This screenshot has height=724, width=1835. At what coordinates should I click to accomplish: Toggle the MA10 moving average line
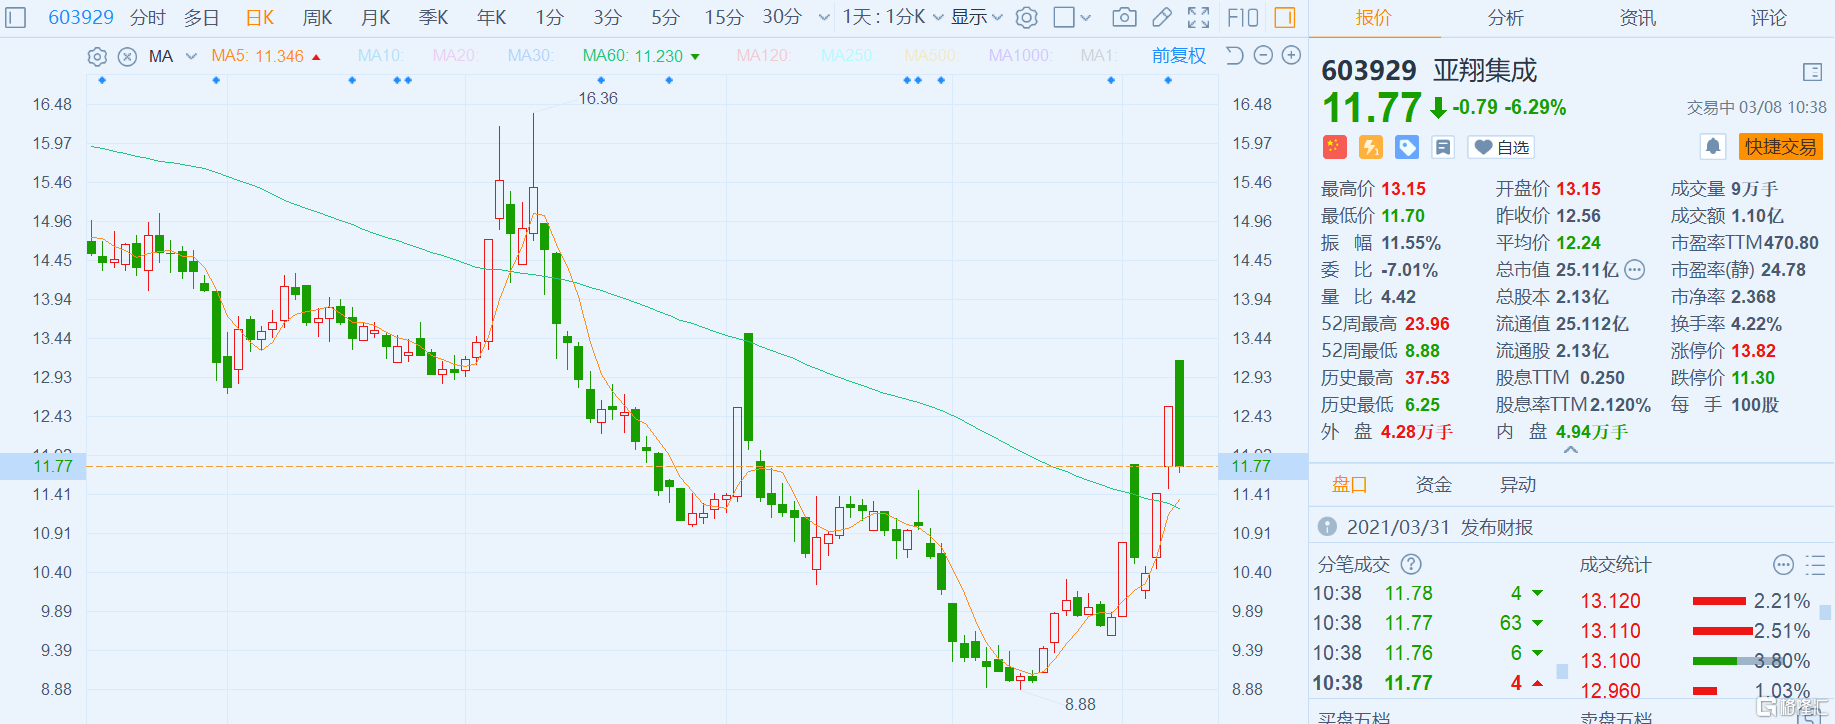[x=380, y=56]
